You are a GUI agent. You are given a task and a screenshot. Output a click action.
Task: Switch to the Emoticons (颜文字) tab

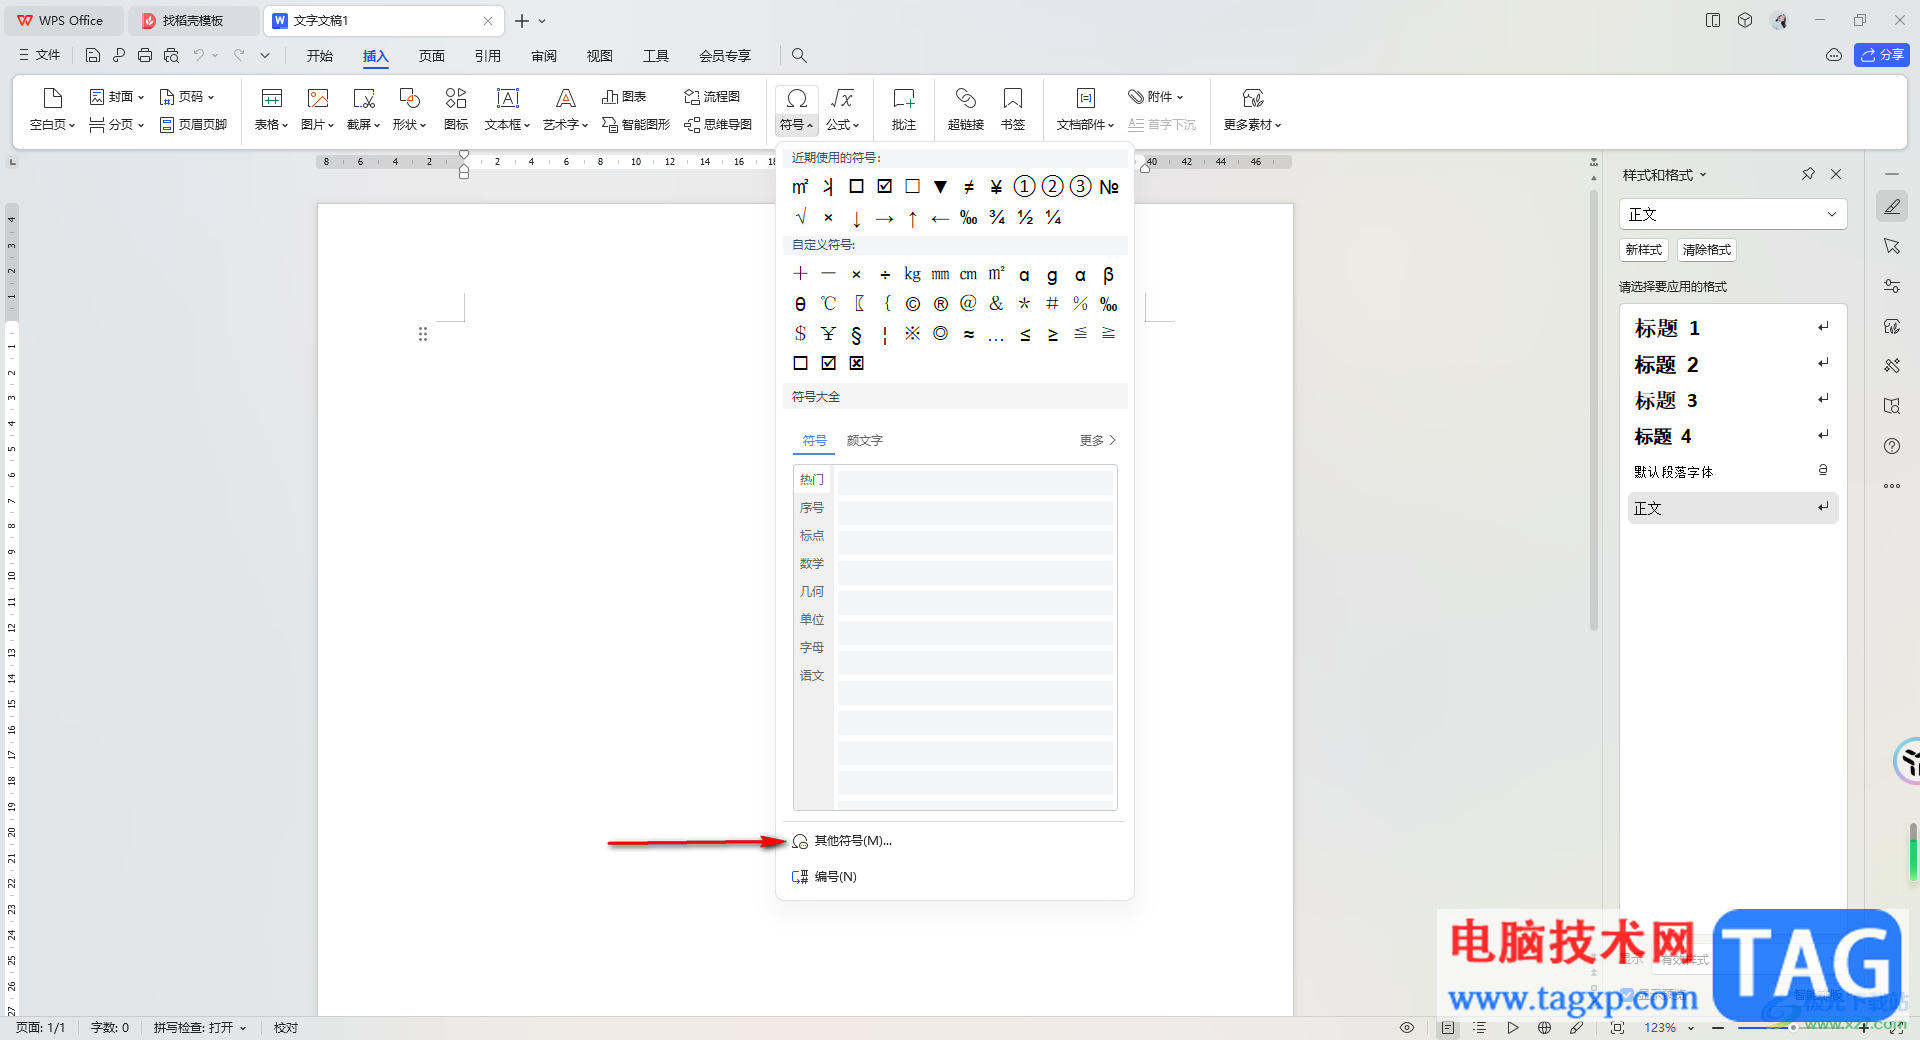click(x=864, y=441)
